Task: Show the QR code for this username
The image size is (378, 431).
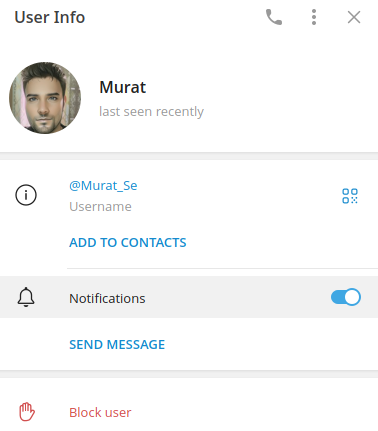Action: tap(350, 196)
